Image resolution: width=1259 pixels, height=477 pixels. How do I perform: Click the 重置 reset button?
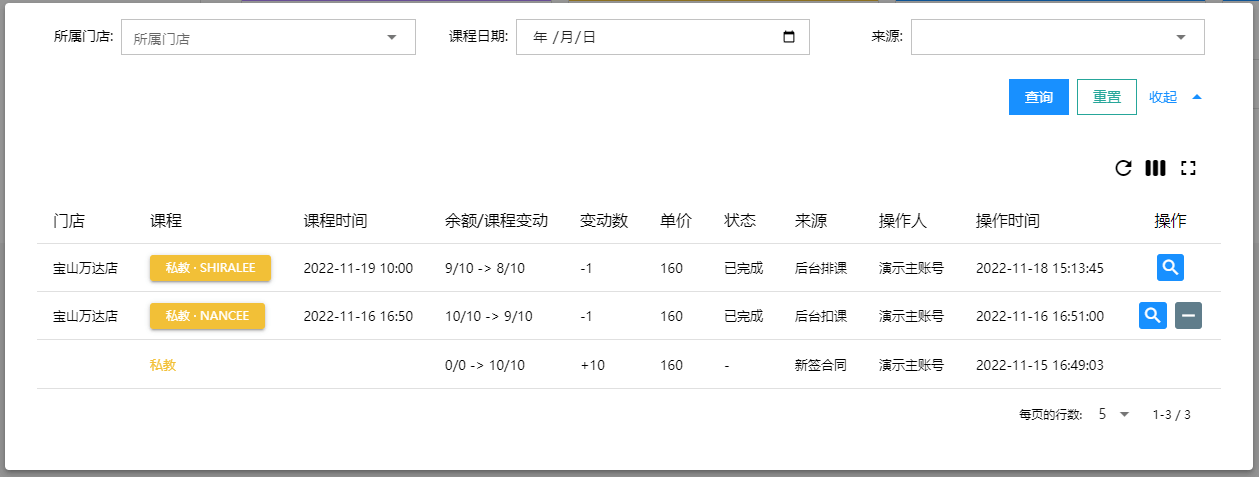[1106, 97]
